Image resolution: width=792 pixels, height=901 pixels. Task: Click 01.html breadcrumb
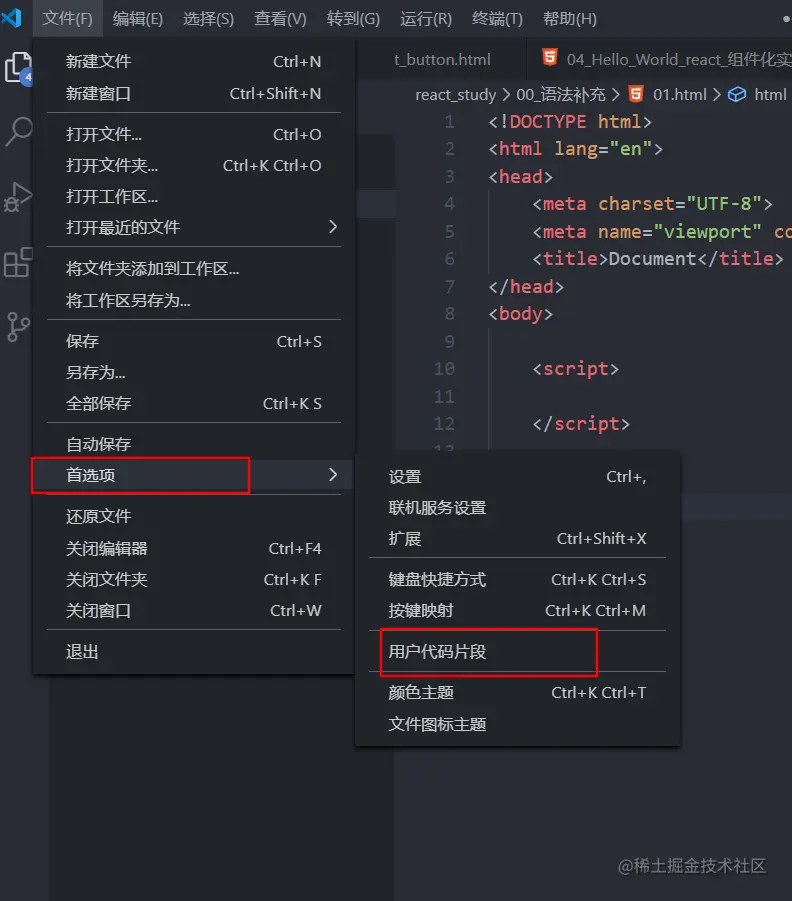tap(679, 94)
